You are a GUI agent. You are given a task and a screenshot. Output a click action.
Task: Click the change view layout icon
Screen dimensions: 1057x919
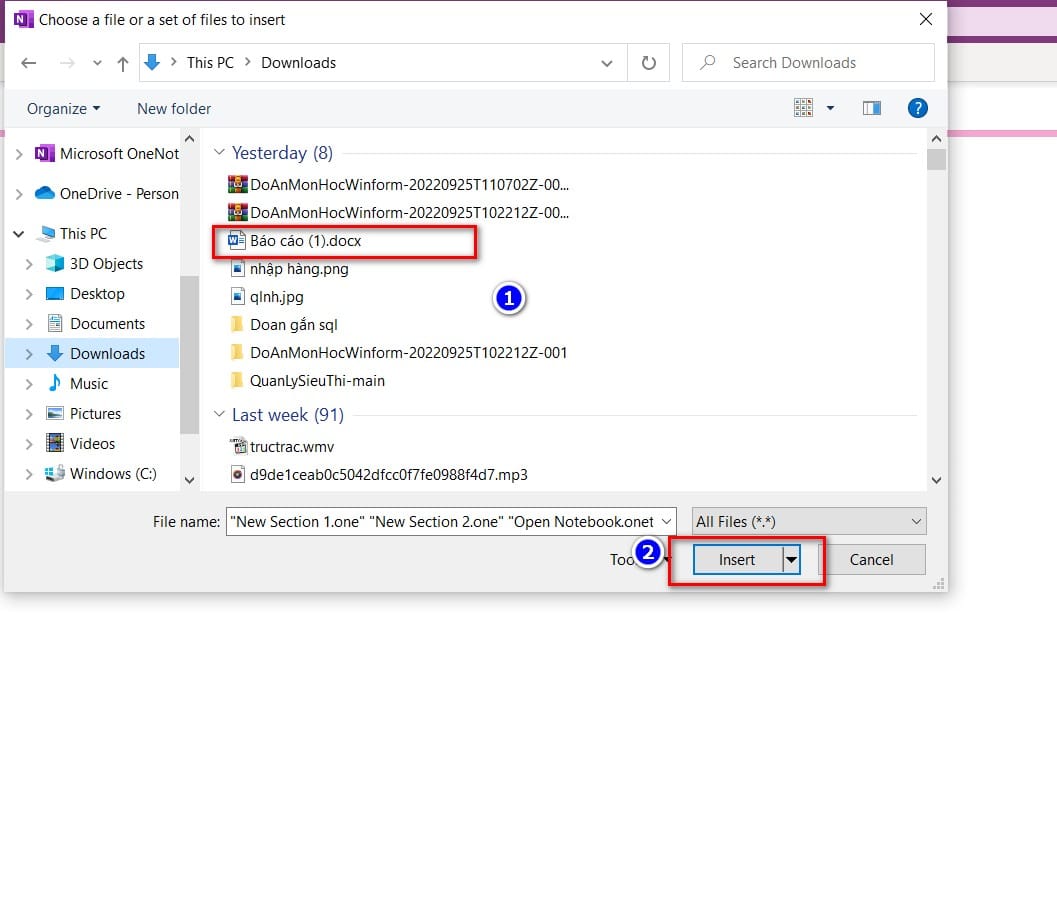803,108
